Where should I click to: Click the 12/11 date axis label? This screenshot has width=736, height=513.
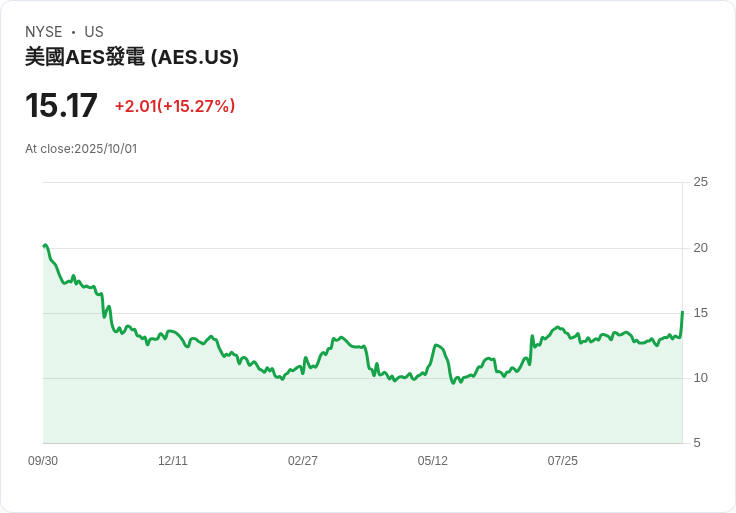click(173, 461)
